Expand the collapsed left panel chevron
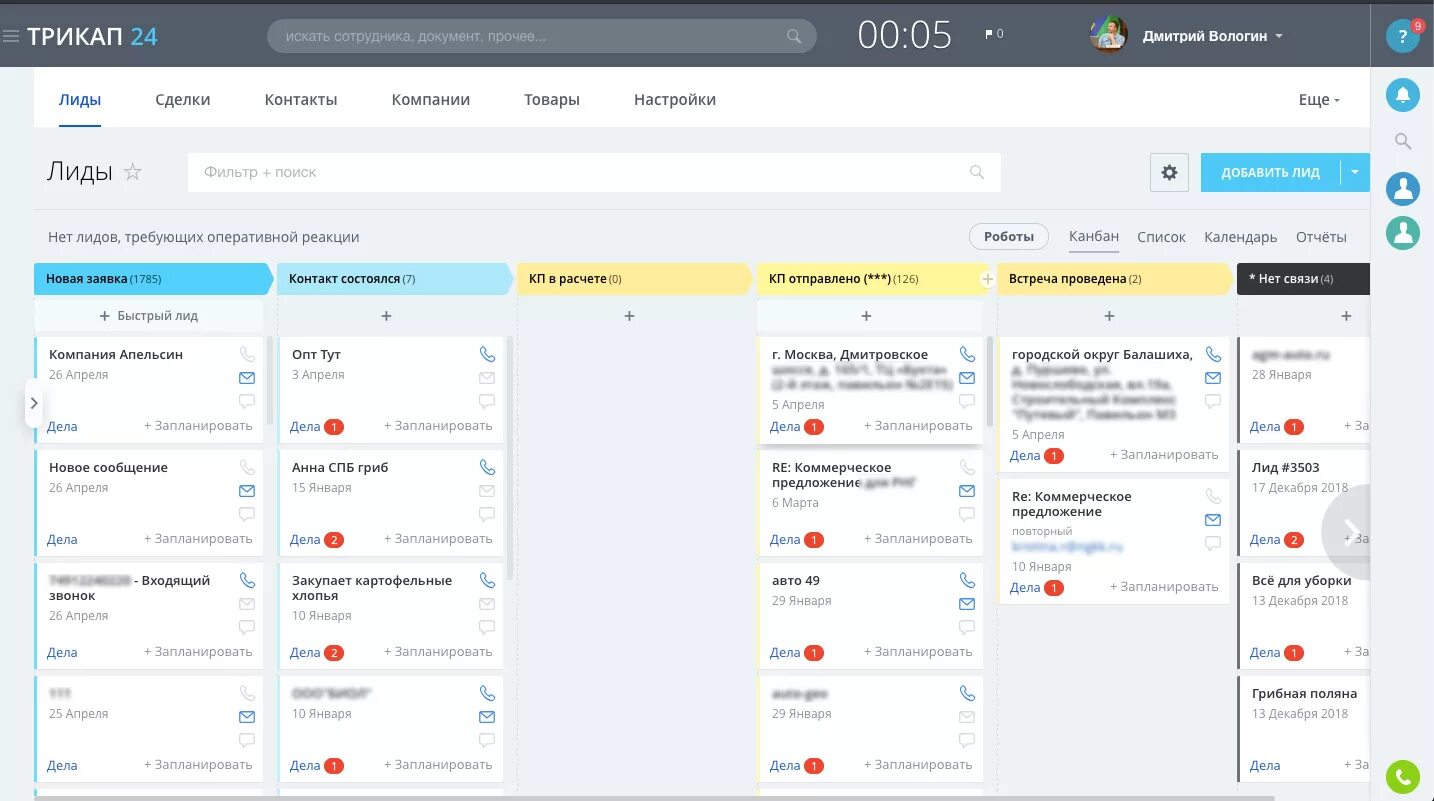Viewport: 1434px width, 801px height. [x=35, y=402]
